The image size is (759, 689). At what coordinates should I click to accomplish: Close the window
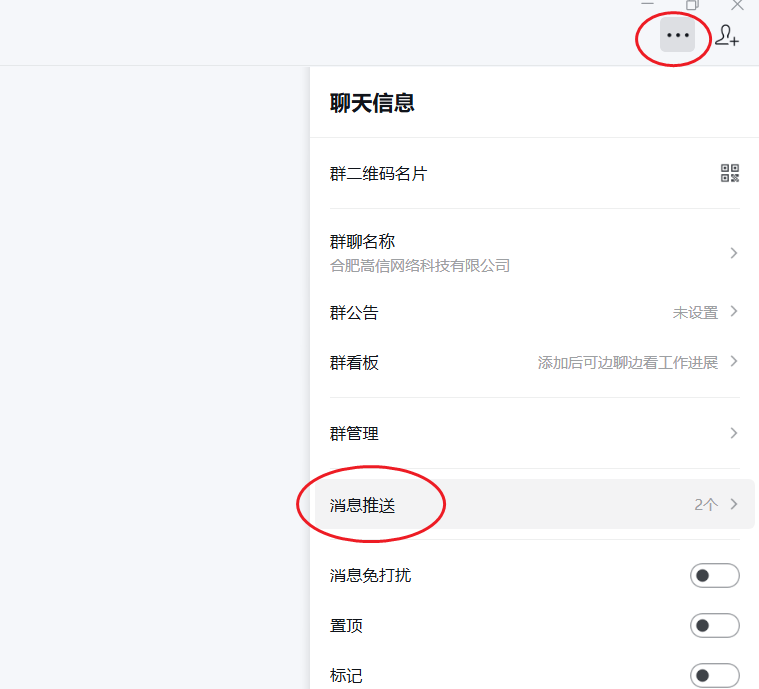click(x=737, y=5)
